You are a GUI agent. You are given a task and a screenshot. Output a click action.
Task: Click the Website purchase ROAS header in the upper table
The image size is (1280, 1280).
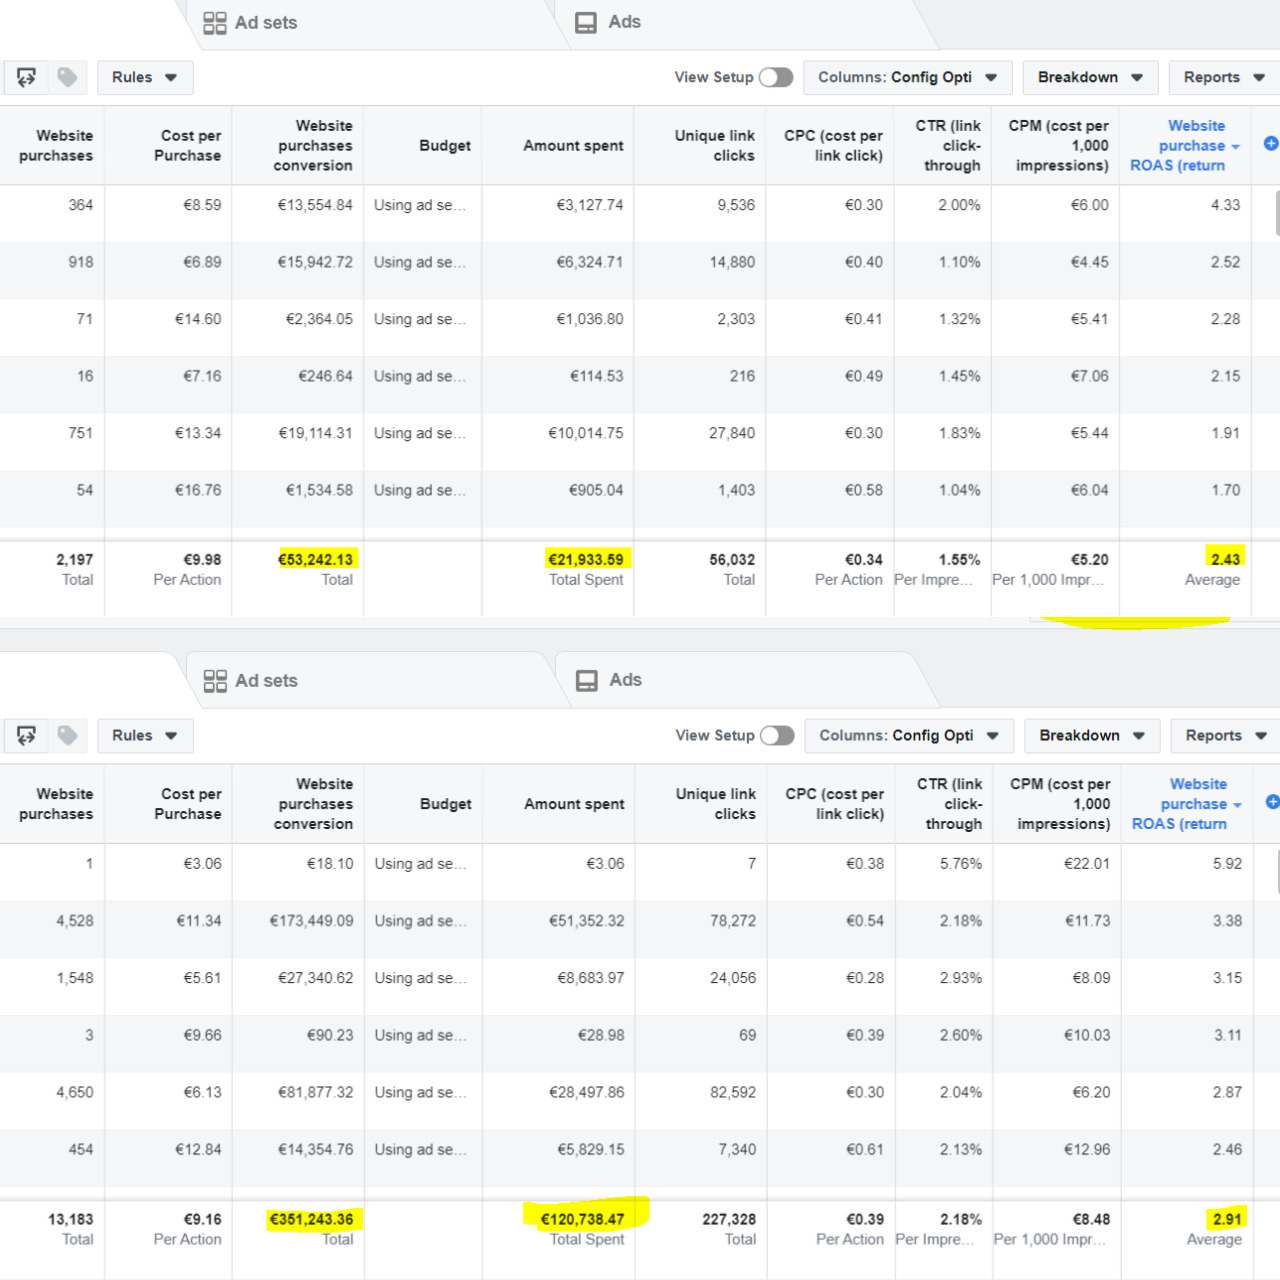click(x=1184, y=145)
